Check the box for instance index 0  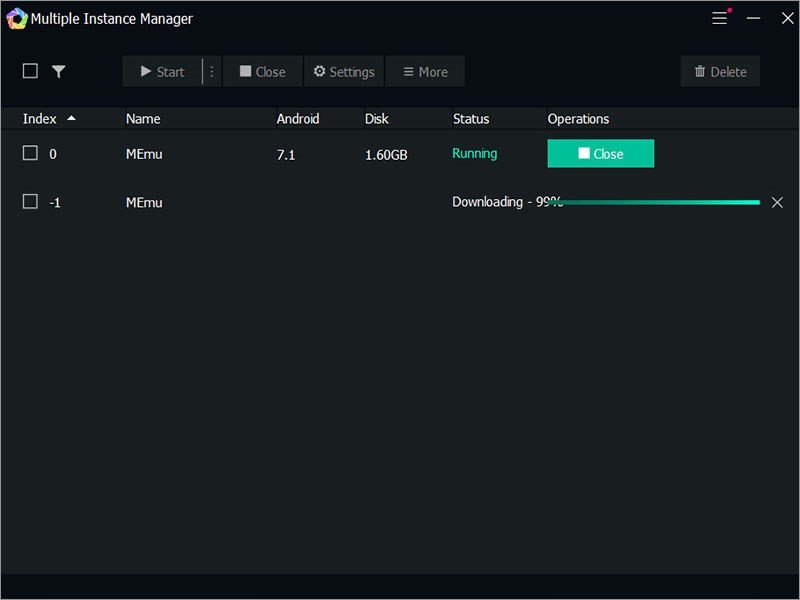point(30,153)
